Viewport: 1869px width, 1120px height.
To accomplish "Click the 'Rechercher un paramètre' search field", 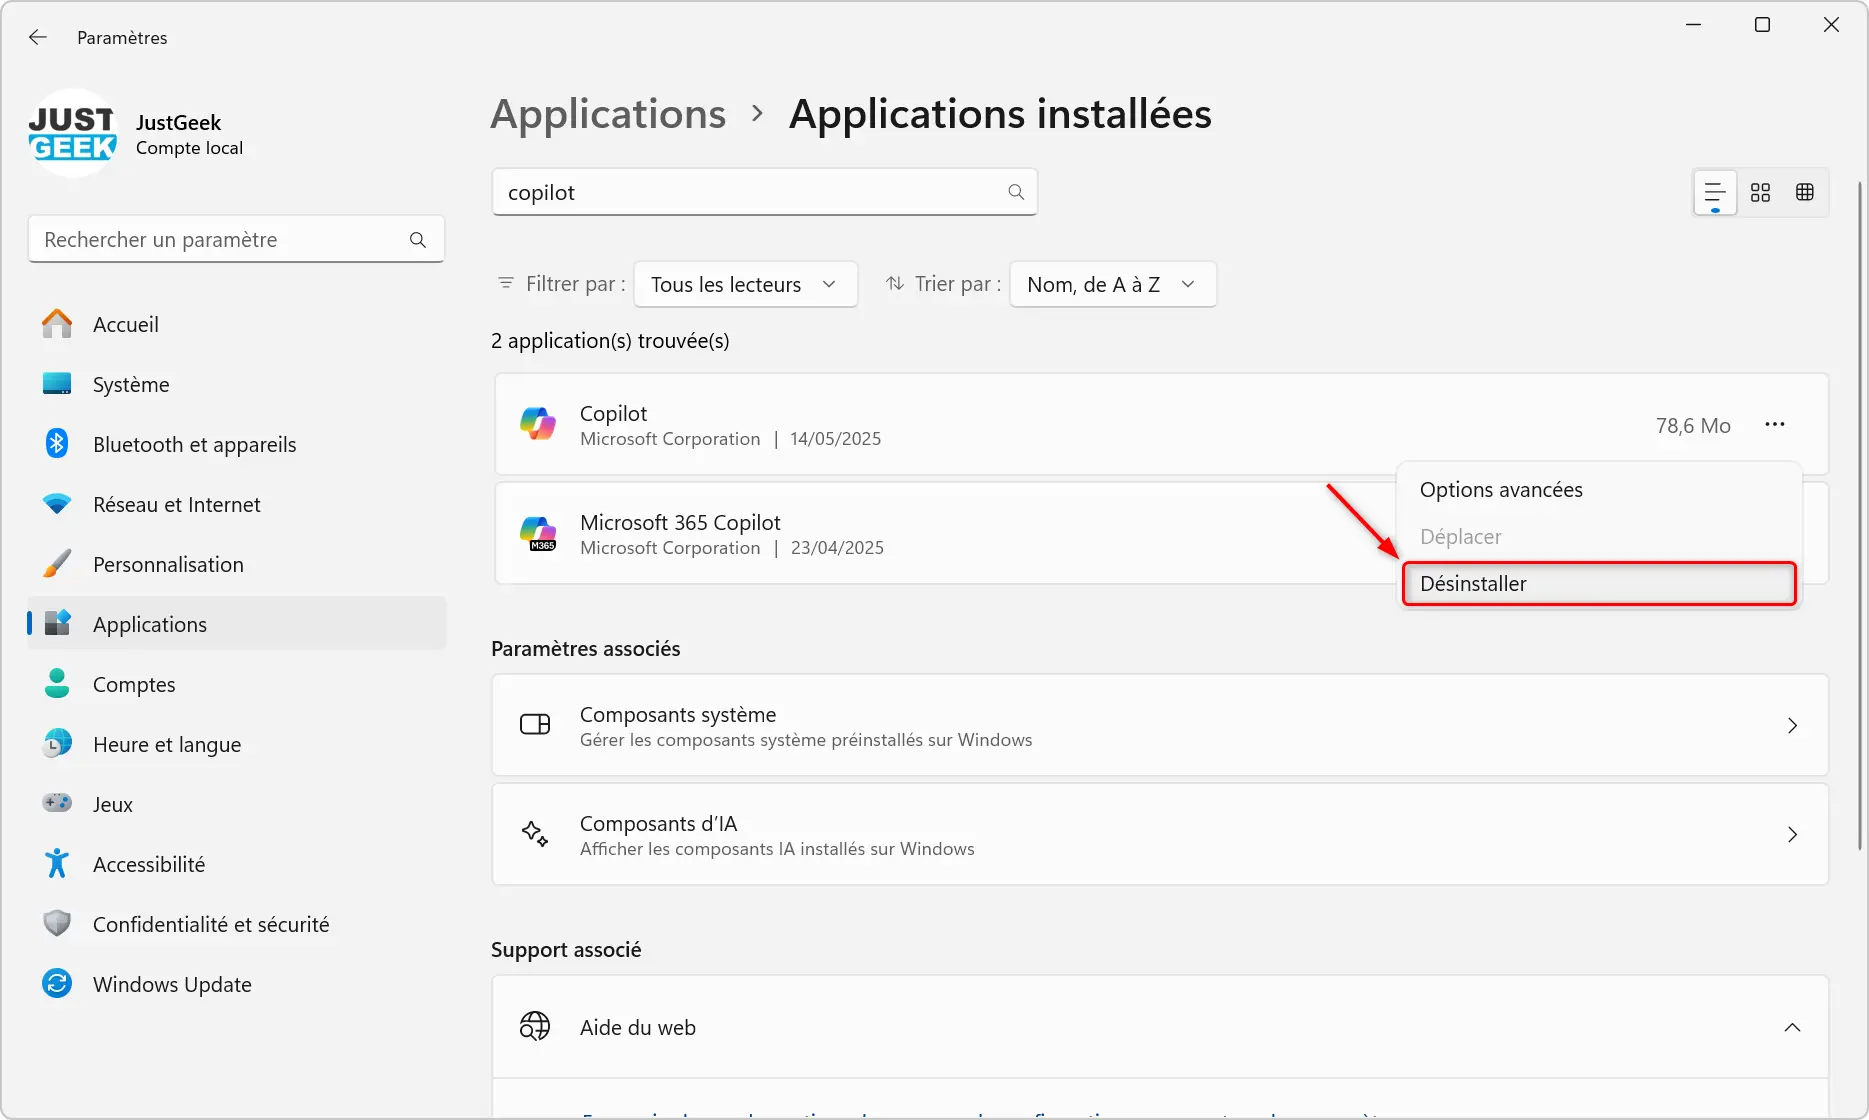I will coord(236,240).
